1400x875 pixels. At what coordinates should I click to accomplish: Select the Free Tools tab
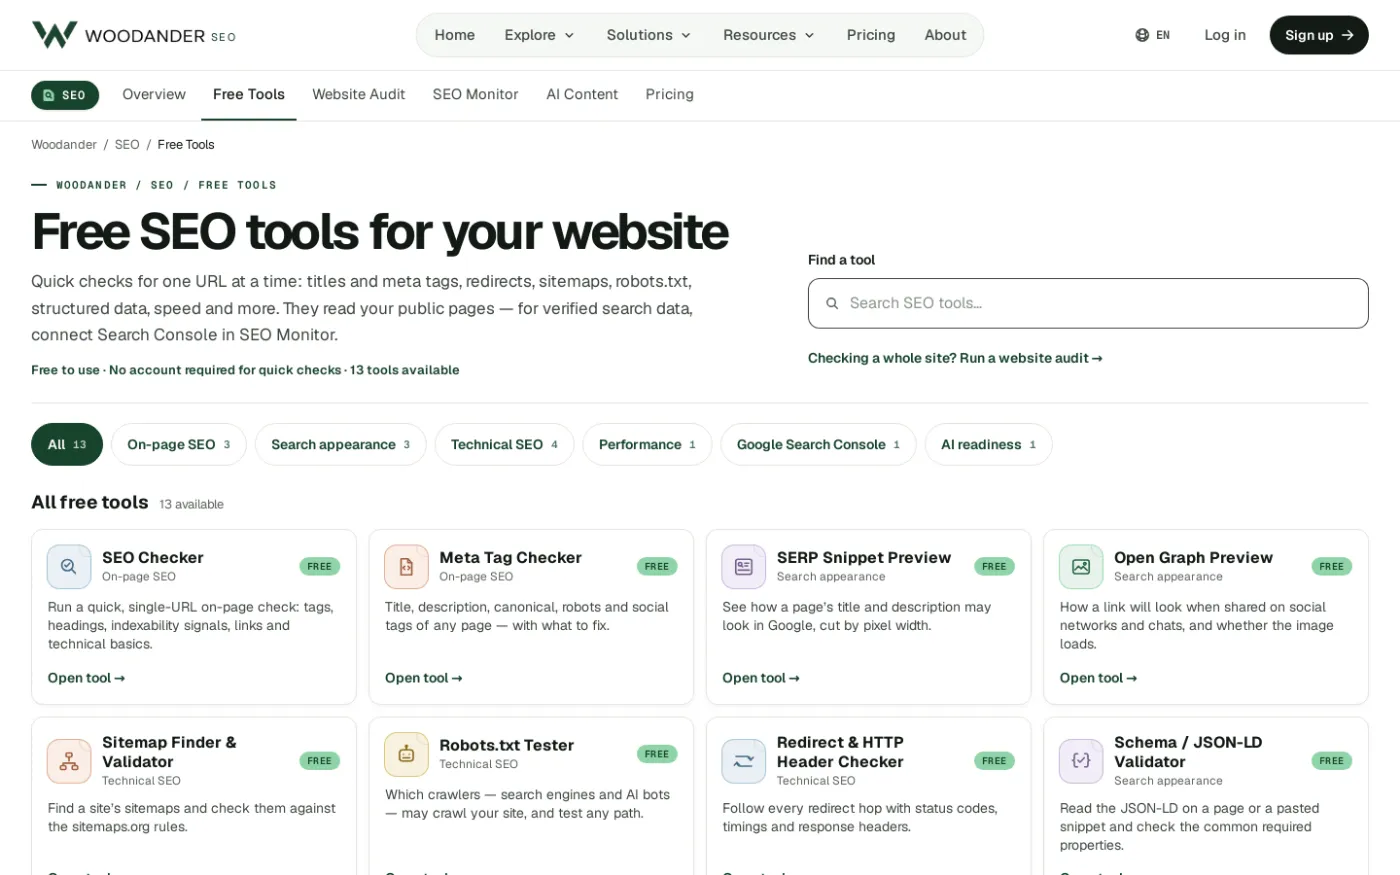[249, 94]
